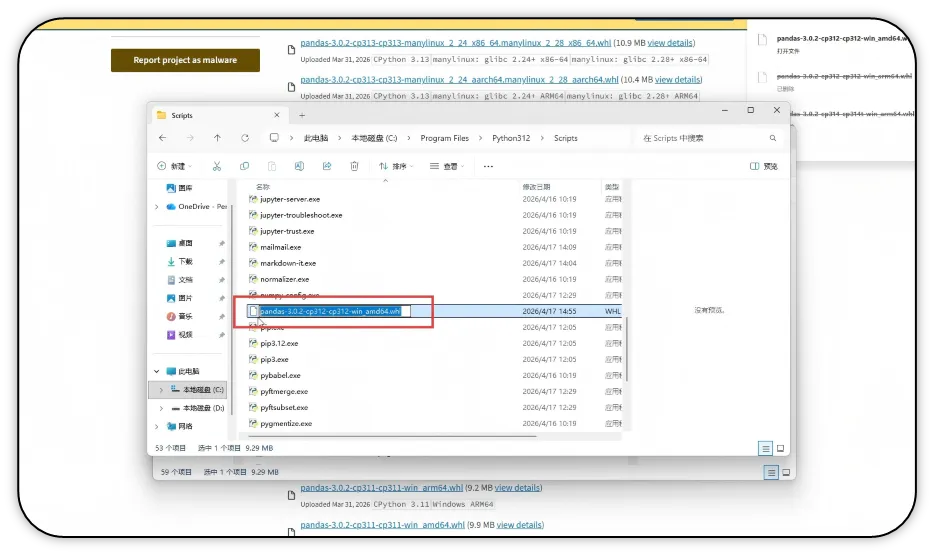
Task: Open the 查看 View dropdown
Action: click(447, 166)
